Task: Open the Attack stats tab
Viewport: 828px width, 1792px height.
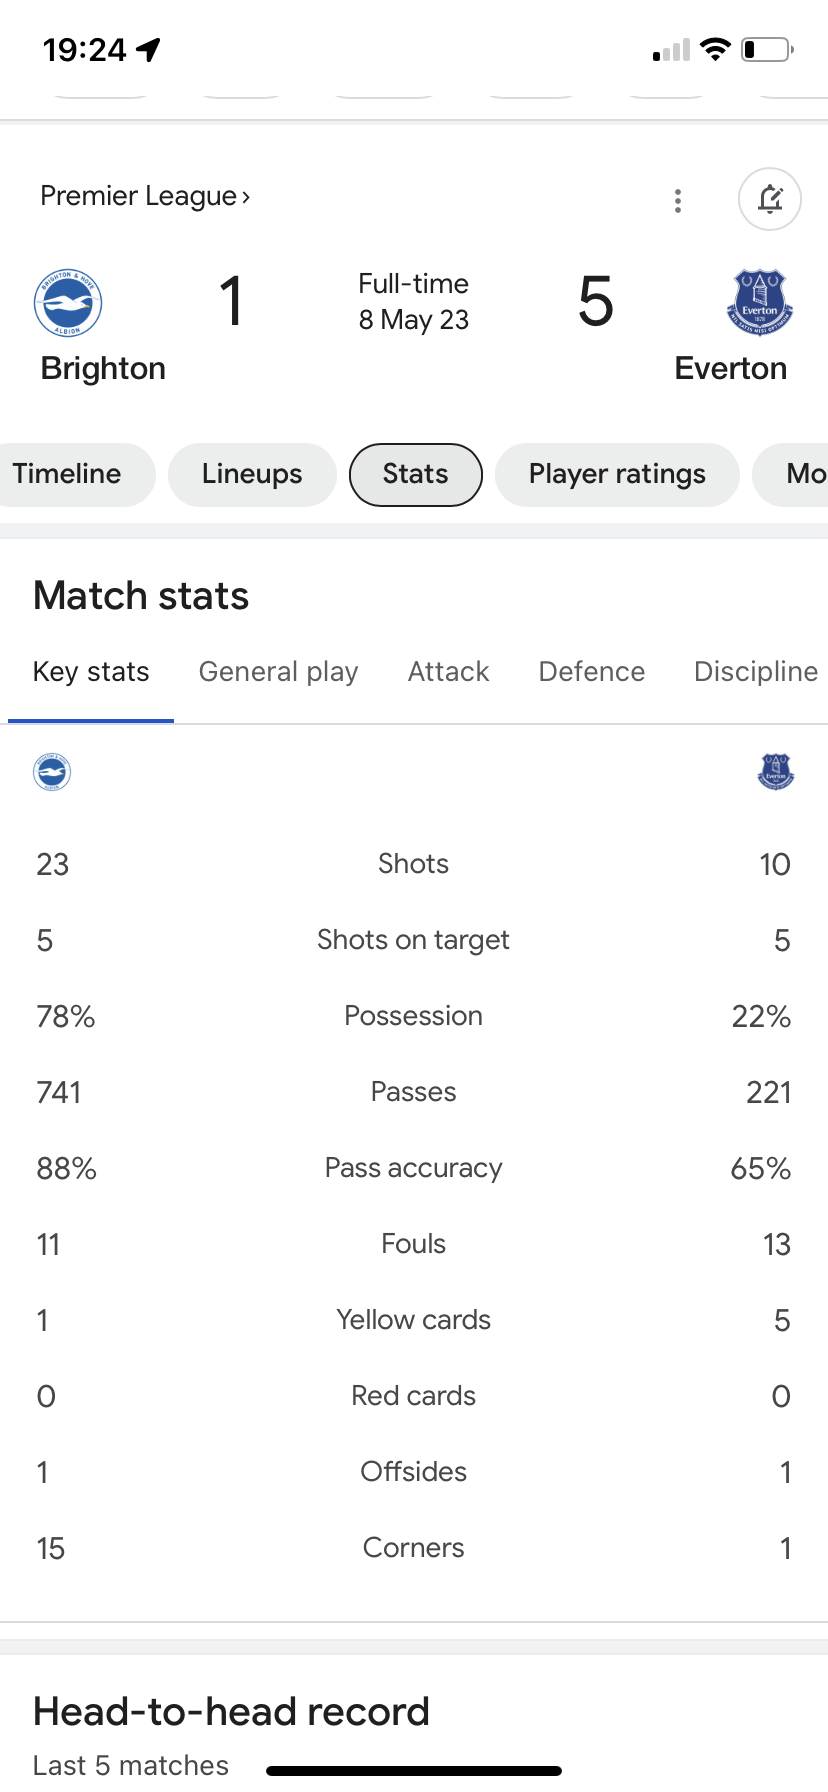Action: coord(448,672)
